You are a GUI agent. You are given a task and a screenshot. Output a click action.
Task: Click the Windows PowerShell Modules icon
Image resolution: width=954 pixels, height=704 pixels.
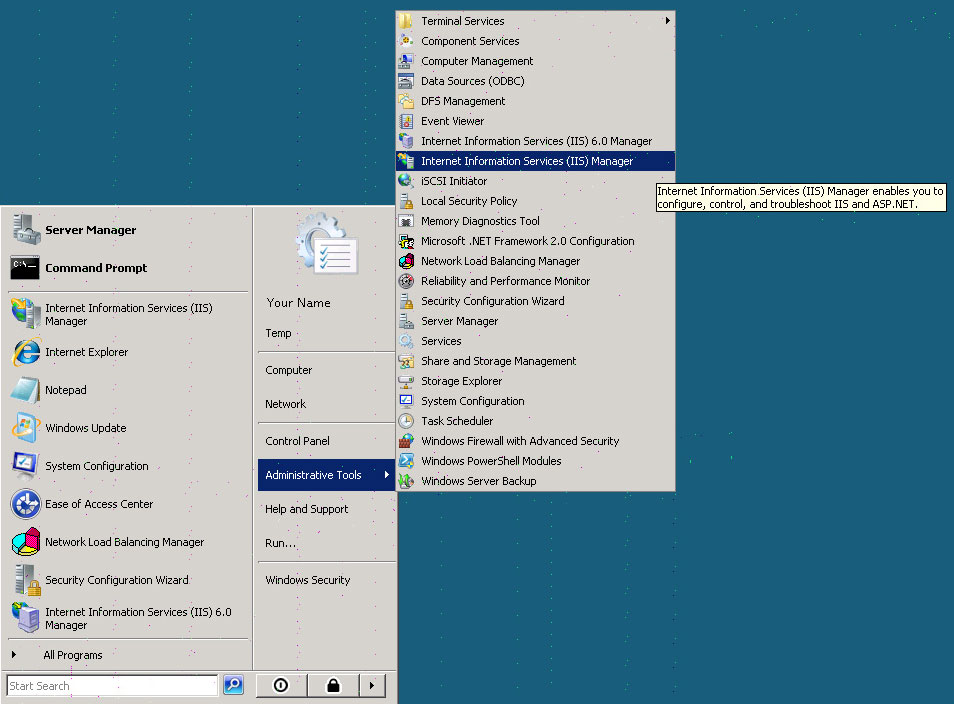406,461
